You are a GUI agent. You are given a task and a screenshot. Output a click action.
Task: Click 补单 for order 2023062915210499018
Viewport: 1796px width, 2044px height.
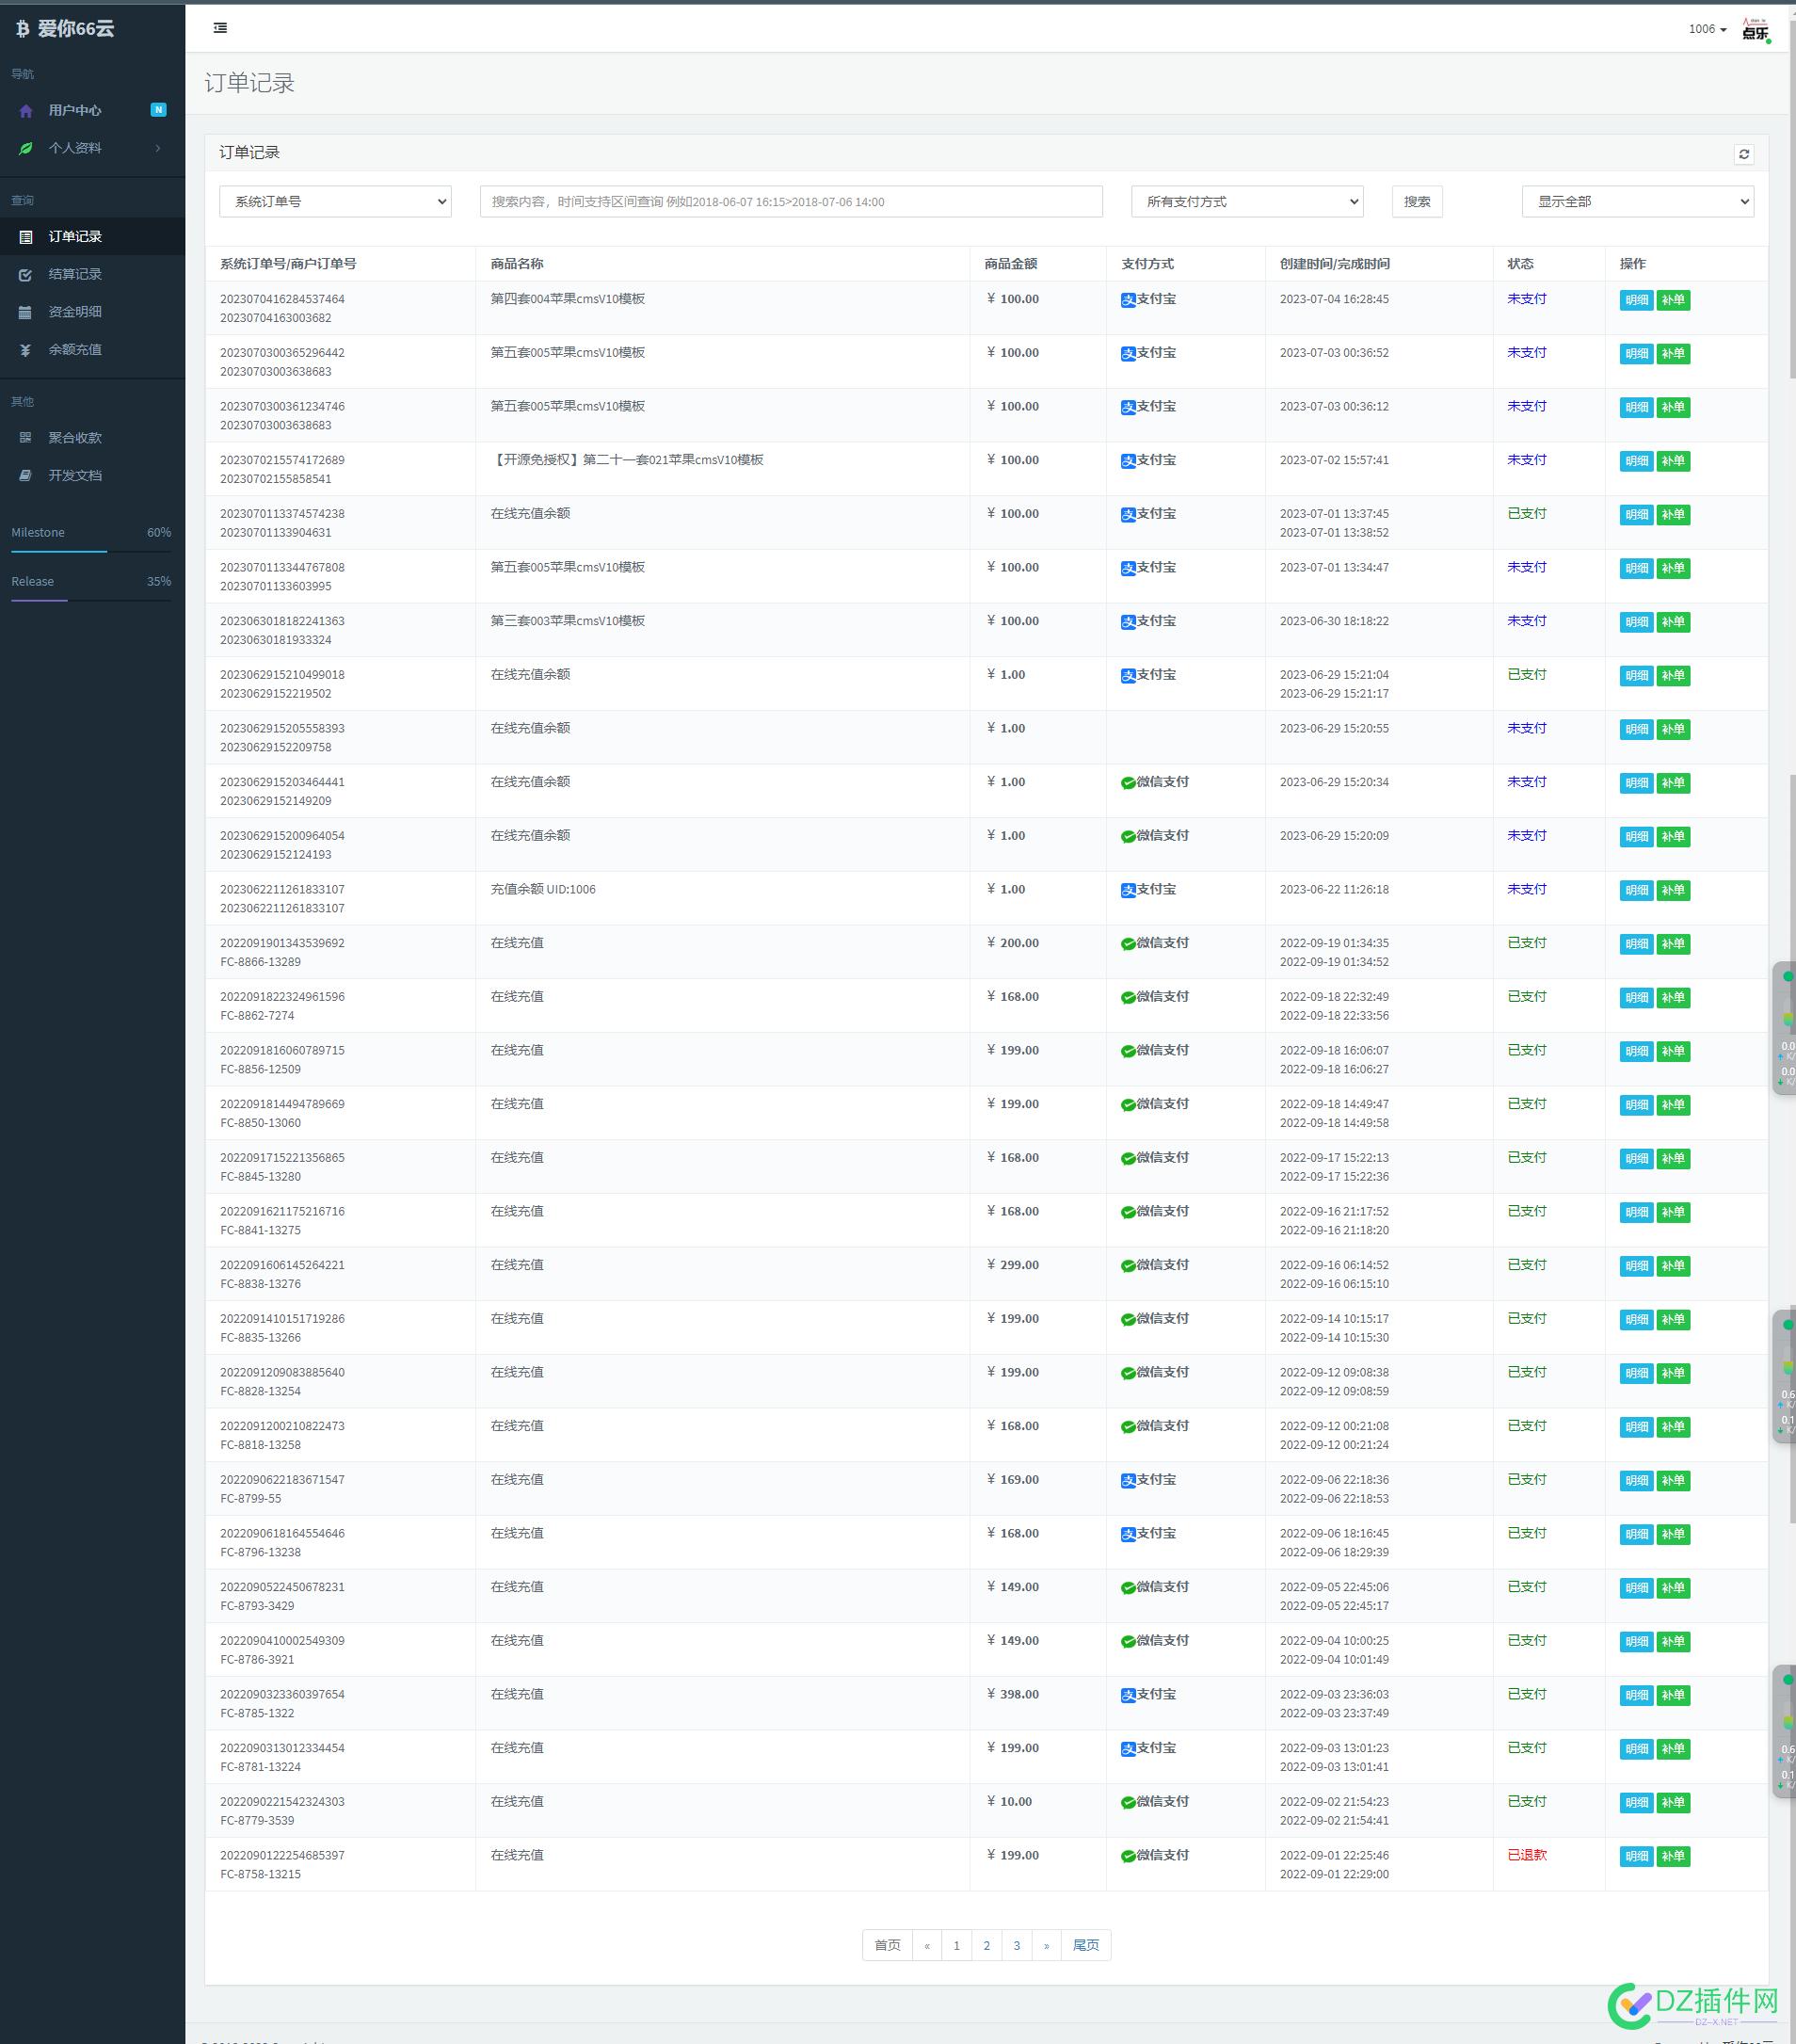pos(1673,676)
